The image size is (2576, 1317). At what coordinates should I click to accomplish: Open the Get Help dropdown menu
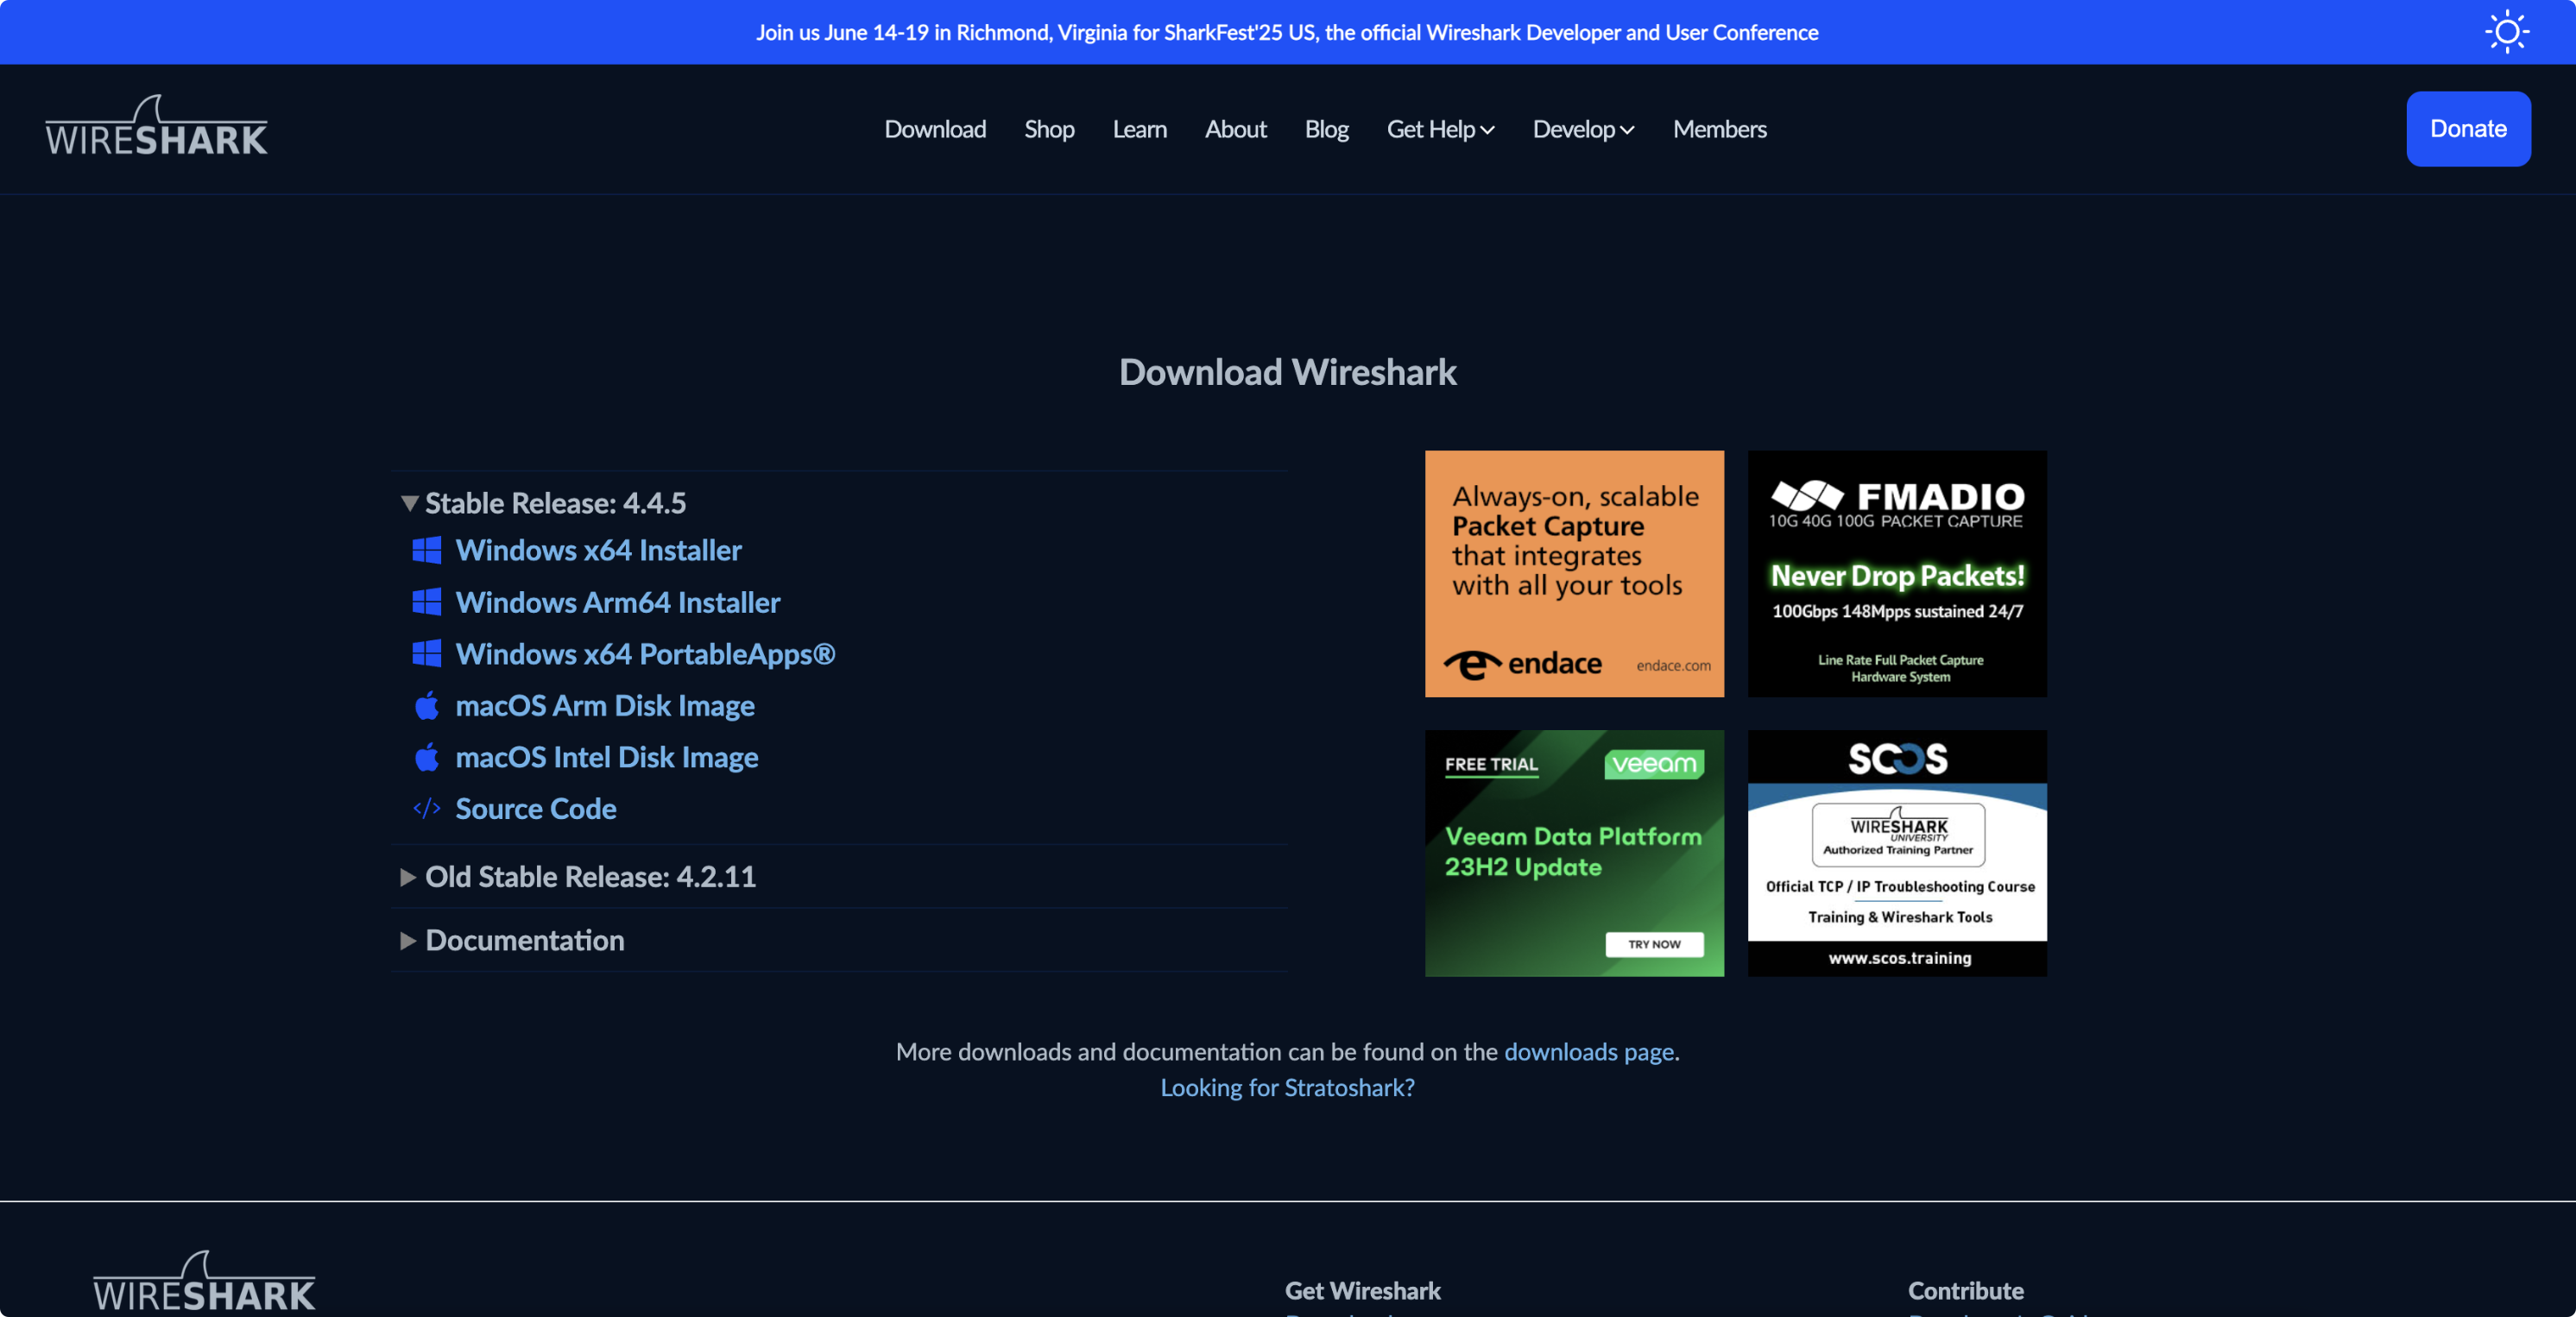click(x=1440, y=129)
